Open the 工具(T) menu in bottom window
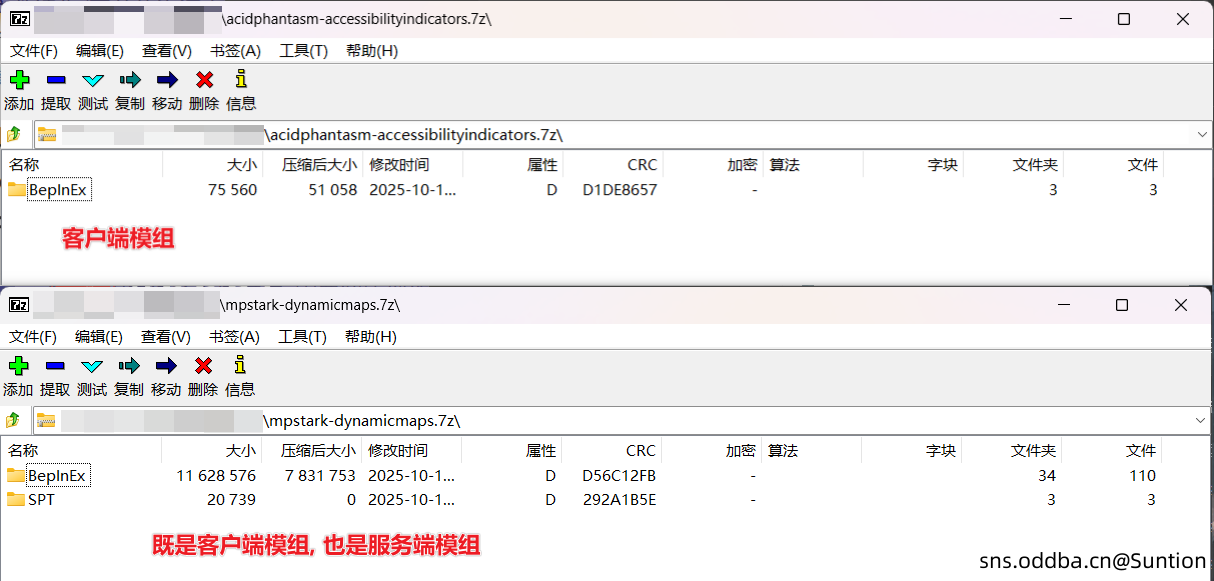 [302, 337]
